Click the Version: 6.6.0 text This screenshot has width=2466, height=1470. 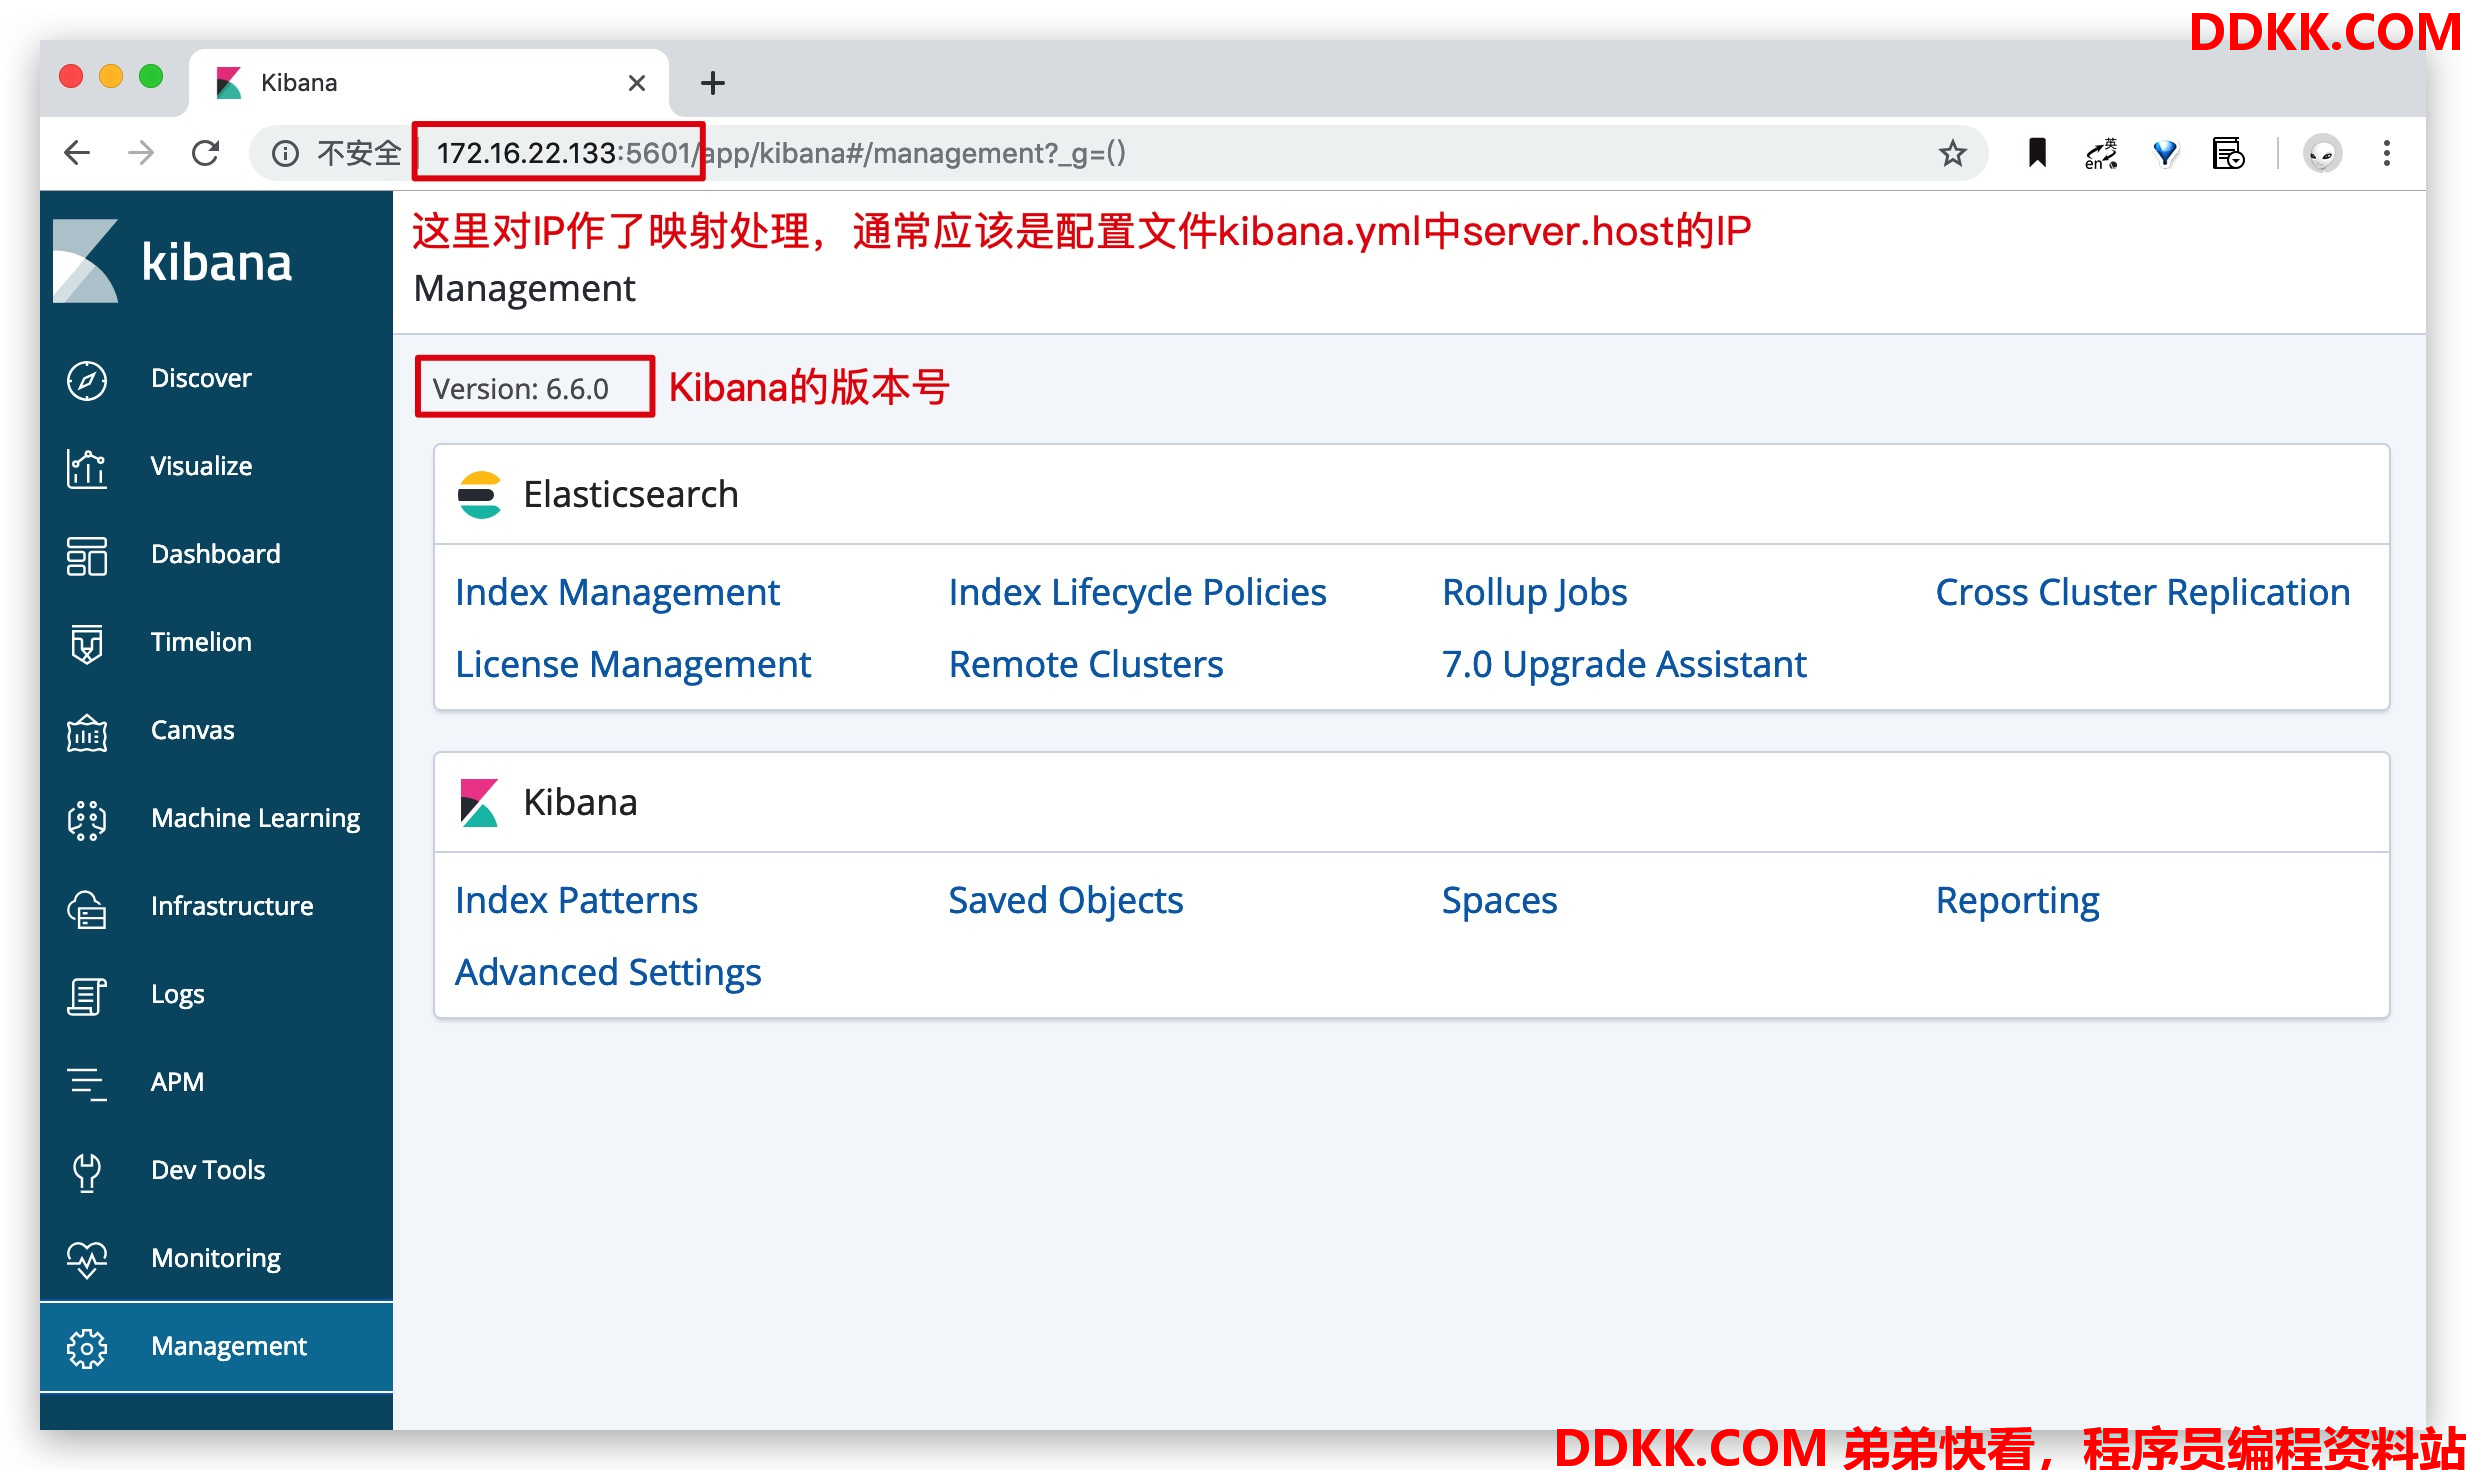(520, 389)
